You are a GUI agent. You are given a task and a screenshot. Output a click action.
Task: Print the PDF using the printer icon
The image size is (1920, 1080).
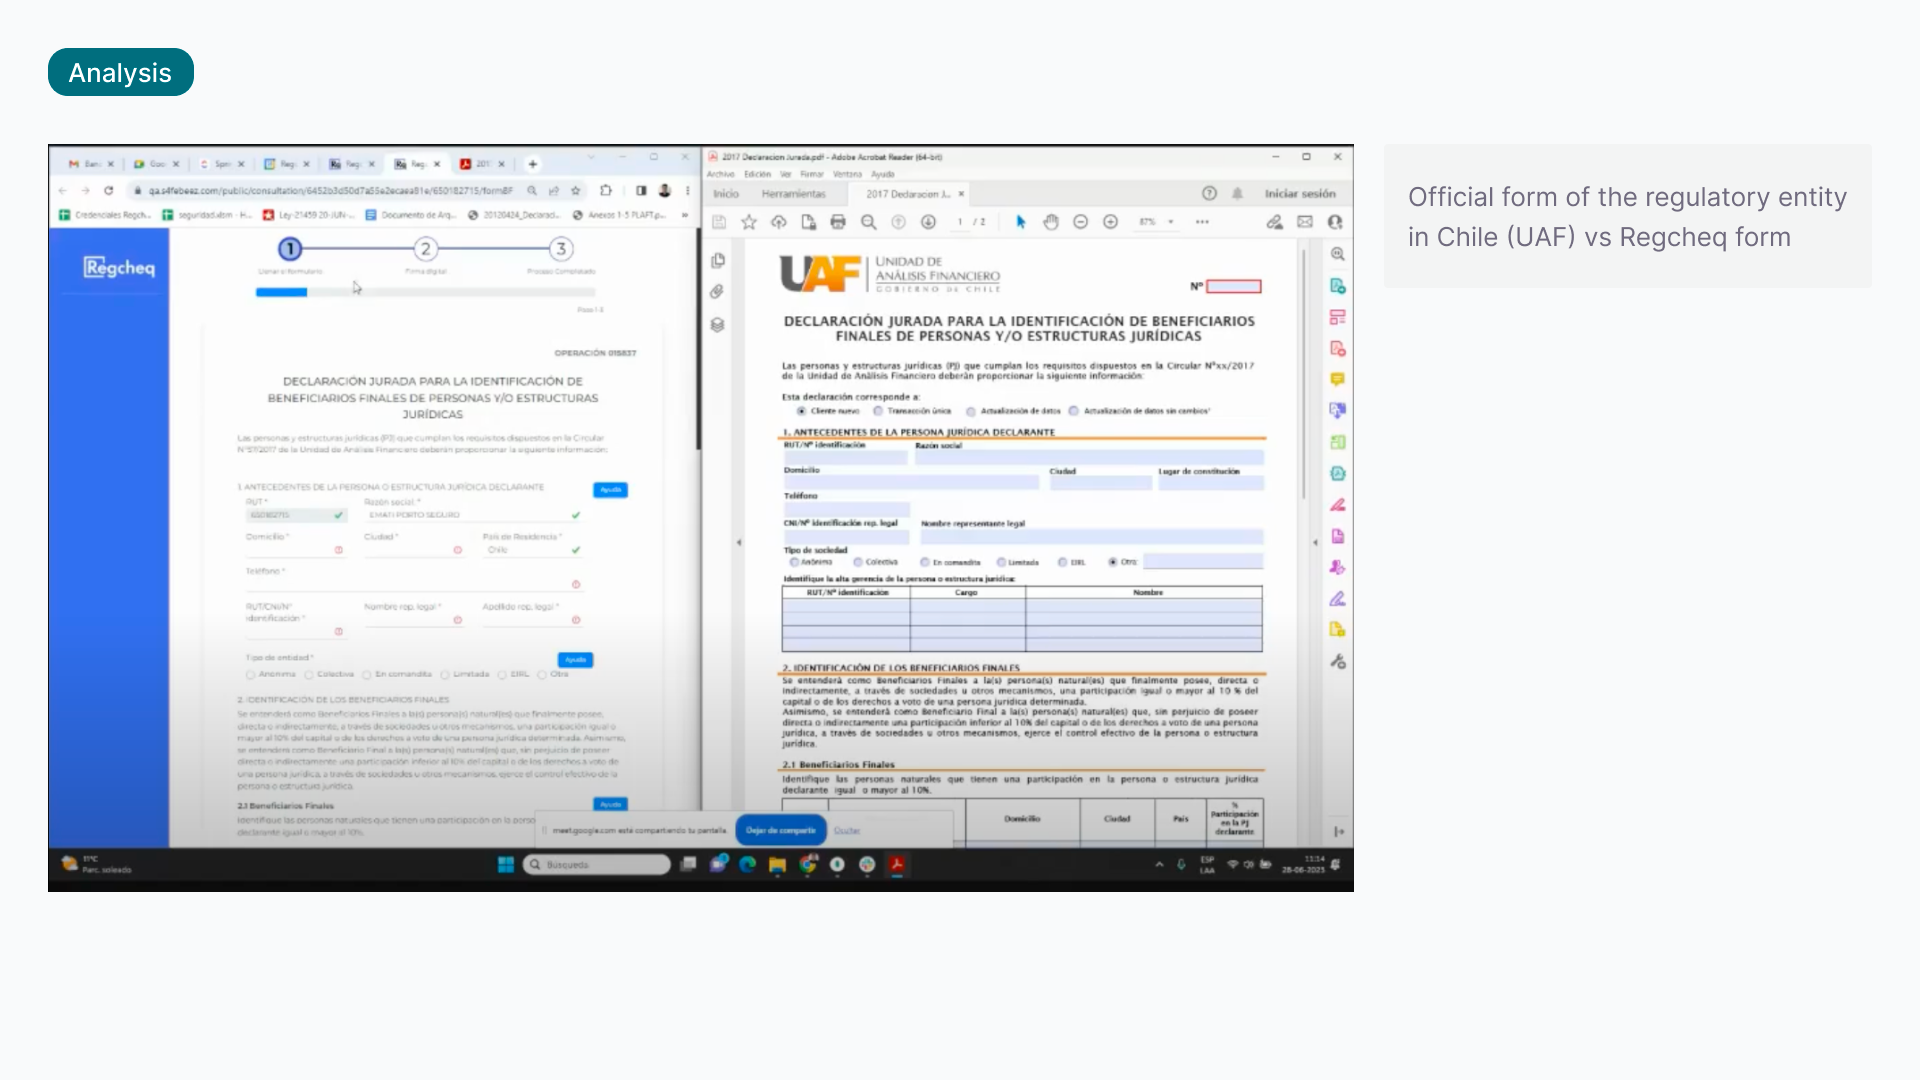(x=838, y=222)
